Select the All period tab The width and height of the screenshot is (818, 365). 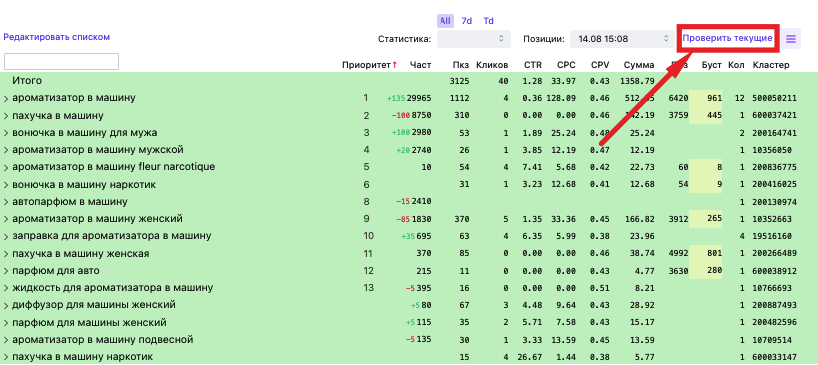coord(445,21)
